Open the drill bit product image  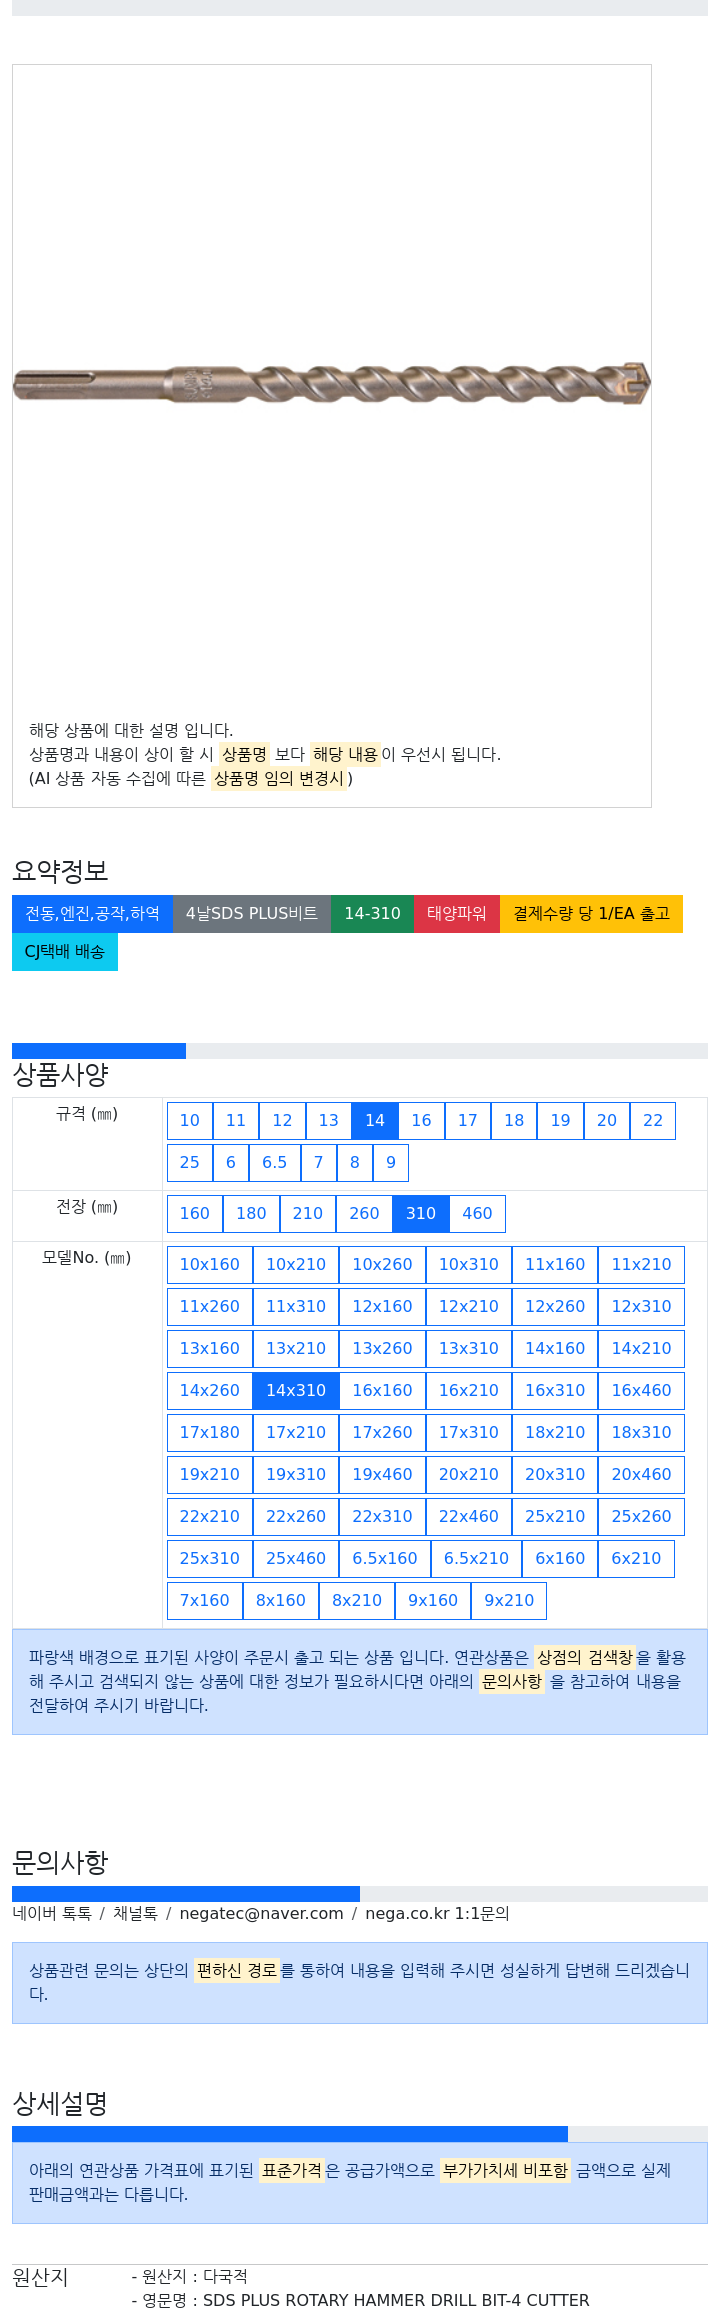[x=332, y=382]
